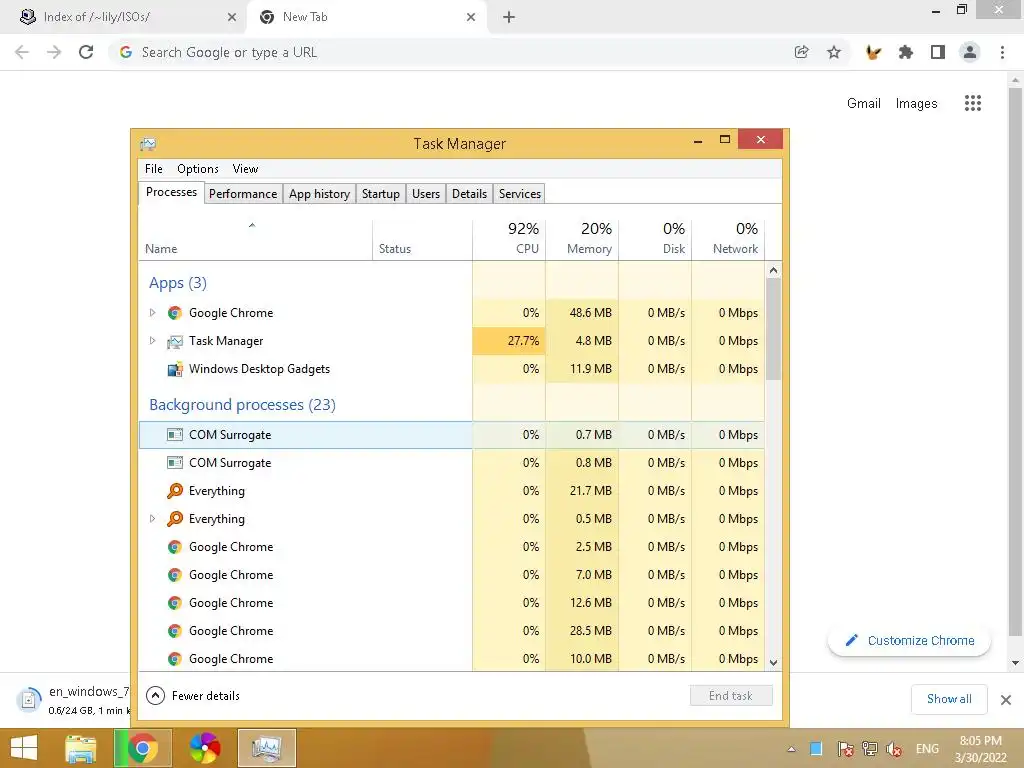This screenshot has height=768, width=1024.
Task: Select the highlighted COM Surrogate 0.7 MB row
Action: pyautogui.click(x=451, y=435)
